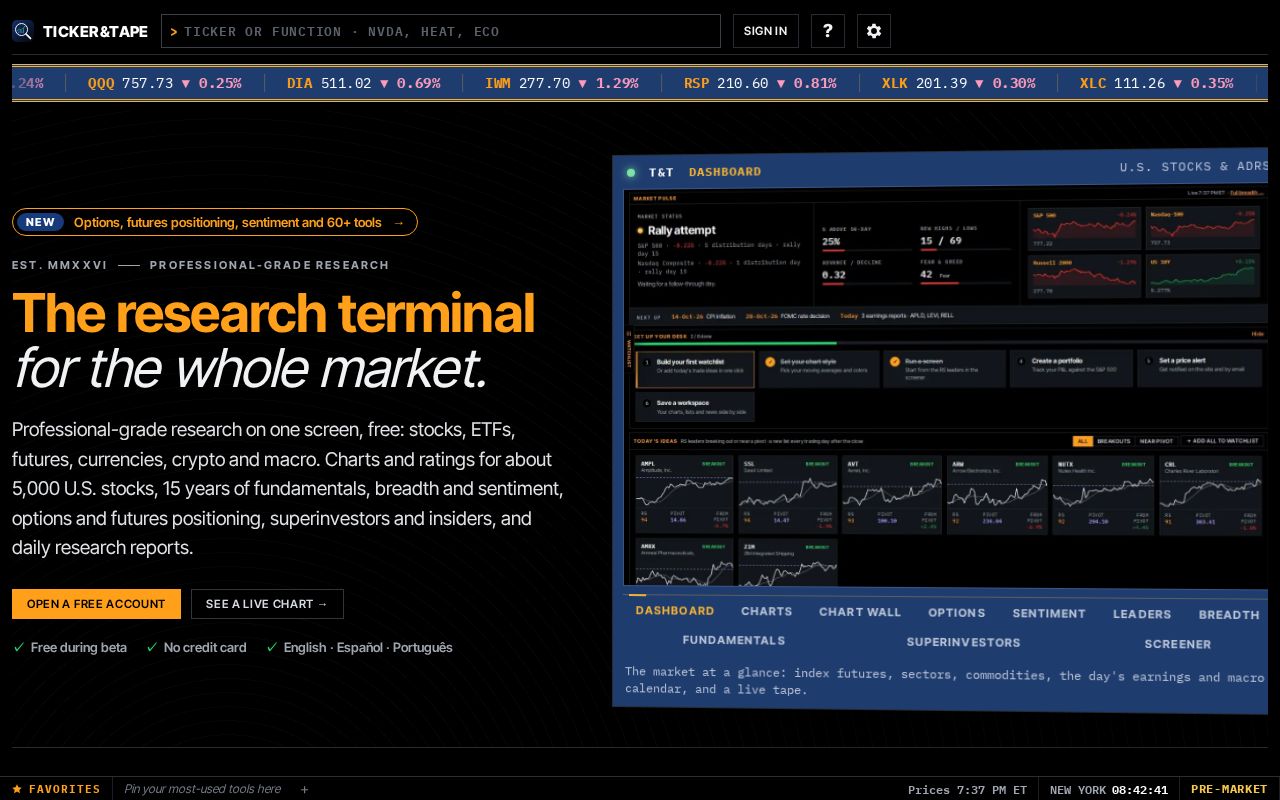Open the Breadth tab
This screenshot has width=1280, height=800.
pos(1229,615)
